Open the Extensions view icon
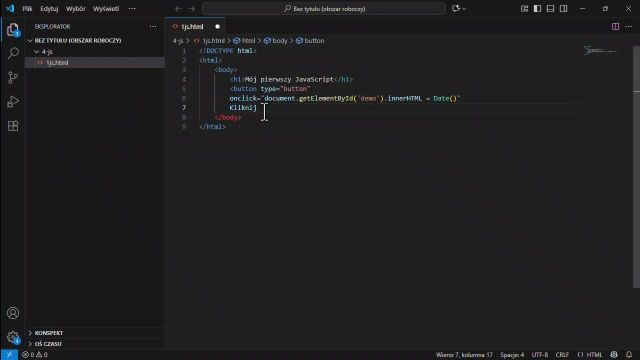The width and height of the screenshot is (640, 360). point(13,126)
